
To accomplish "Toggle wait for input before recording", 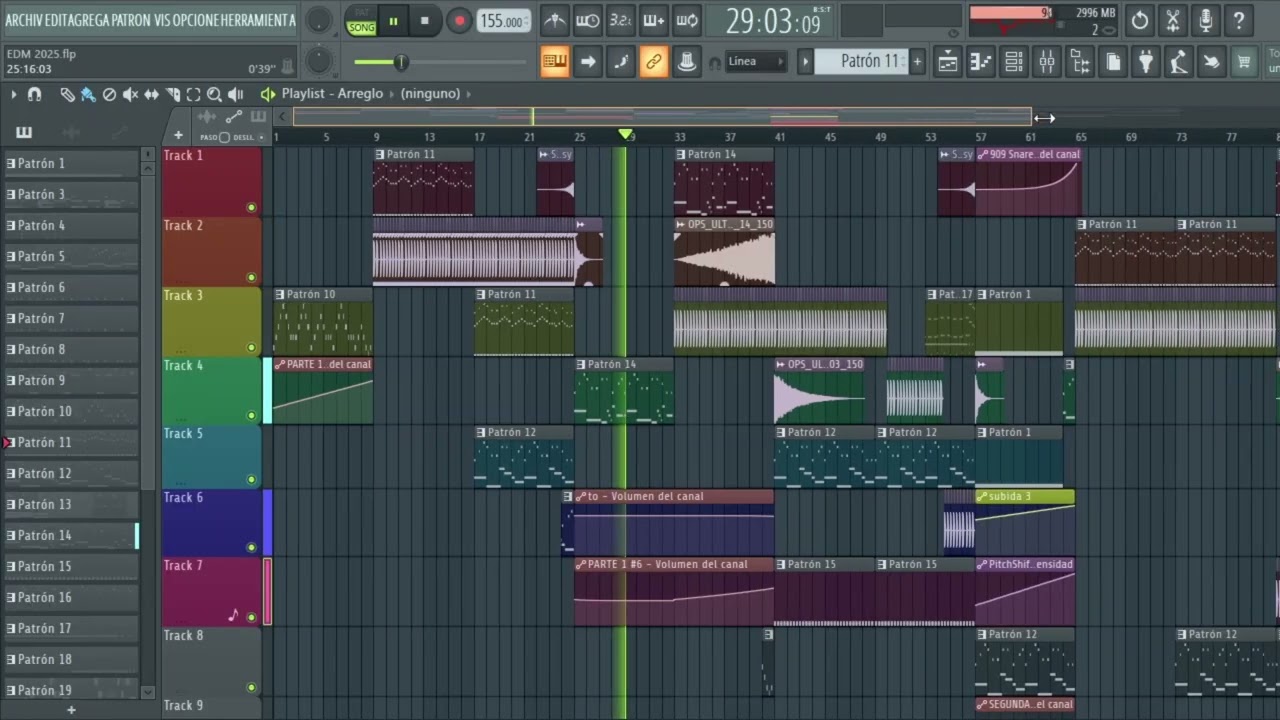I will click(x=588, y=20).
